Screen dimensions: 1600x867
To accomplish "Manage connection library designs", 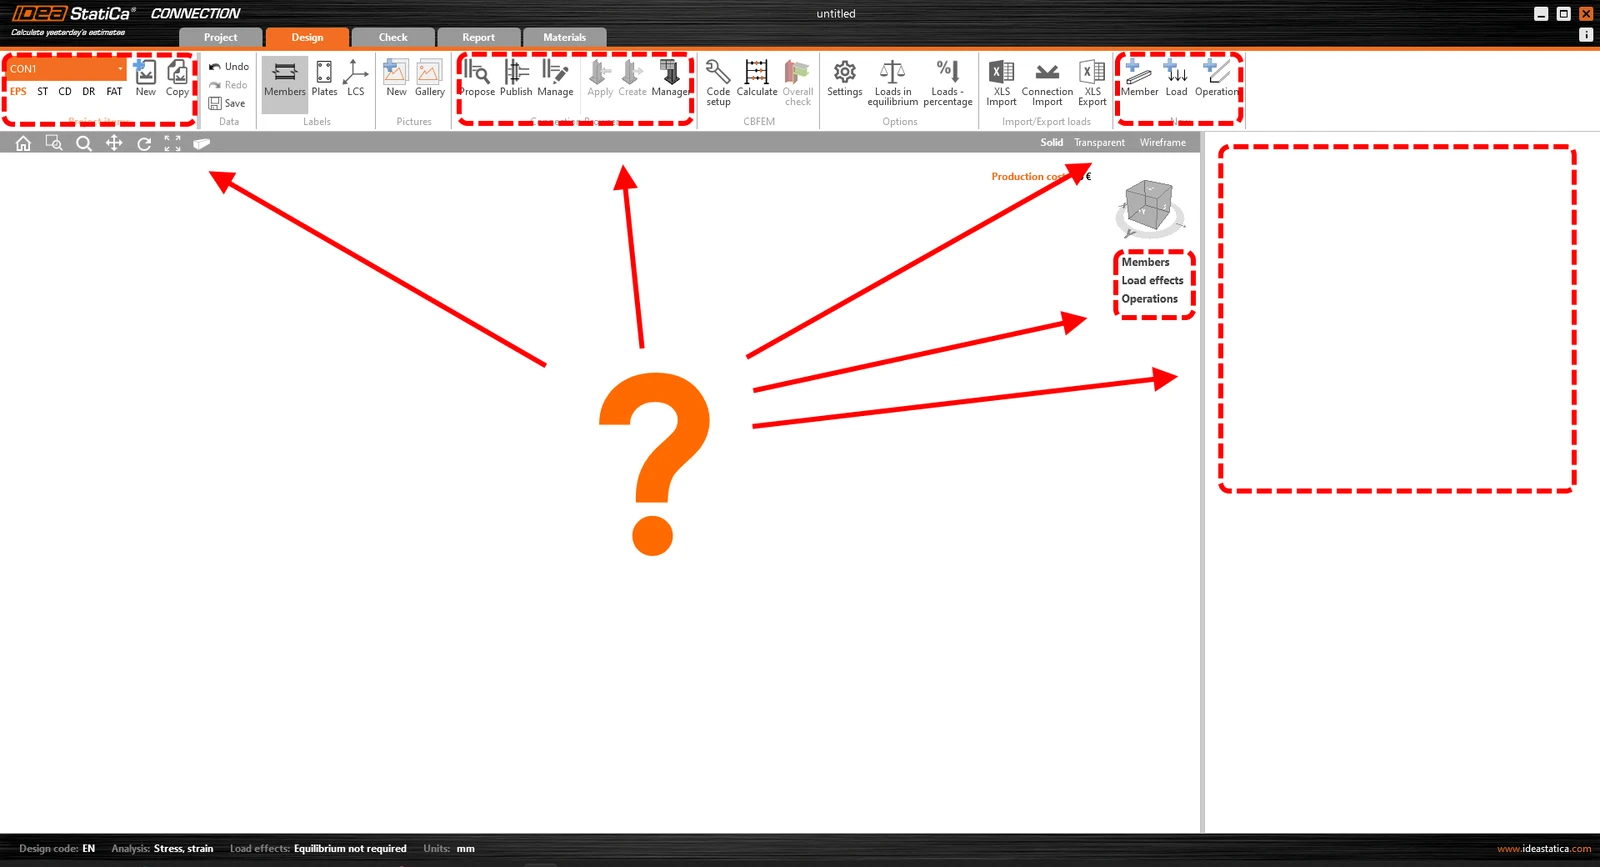I will click(555, 78).
